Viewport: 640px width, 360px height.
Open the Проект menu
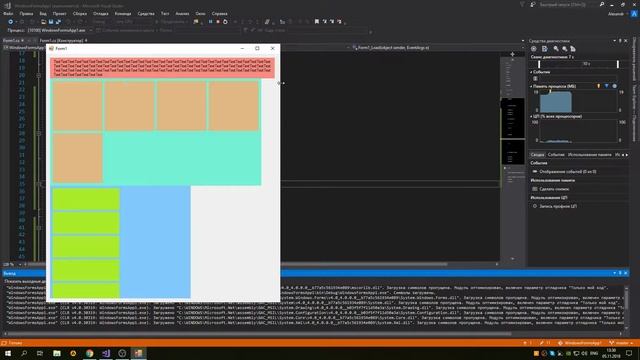click(x=59, y=13)
